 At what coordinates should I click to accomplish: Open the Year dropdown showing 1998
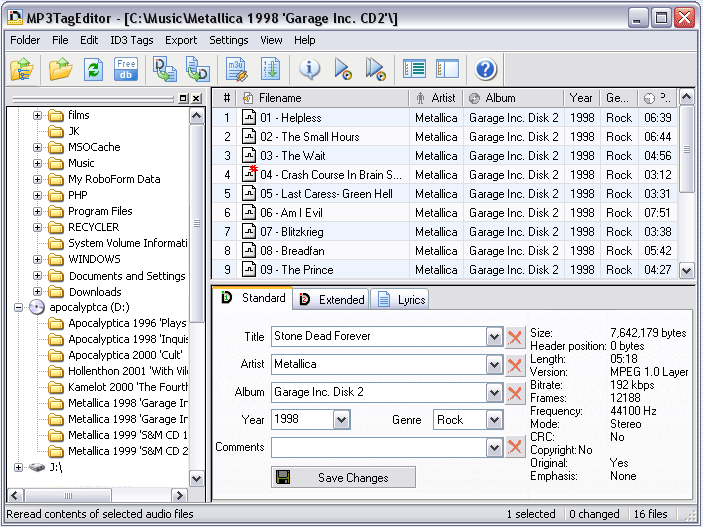[341, 420]
